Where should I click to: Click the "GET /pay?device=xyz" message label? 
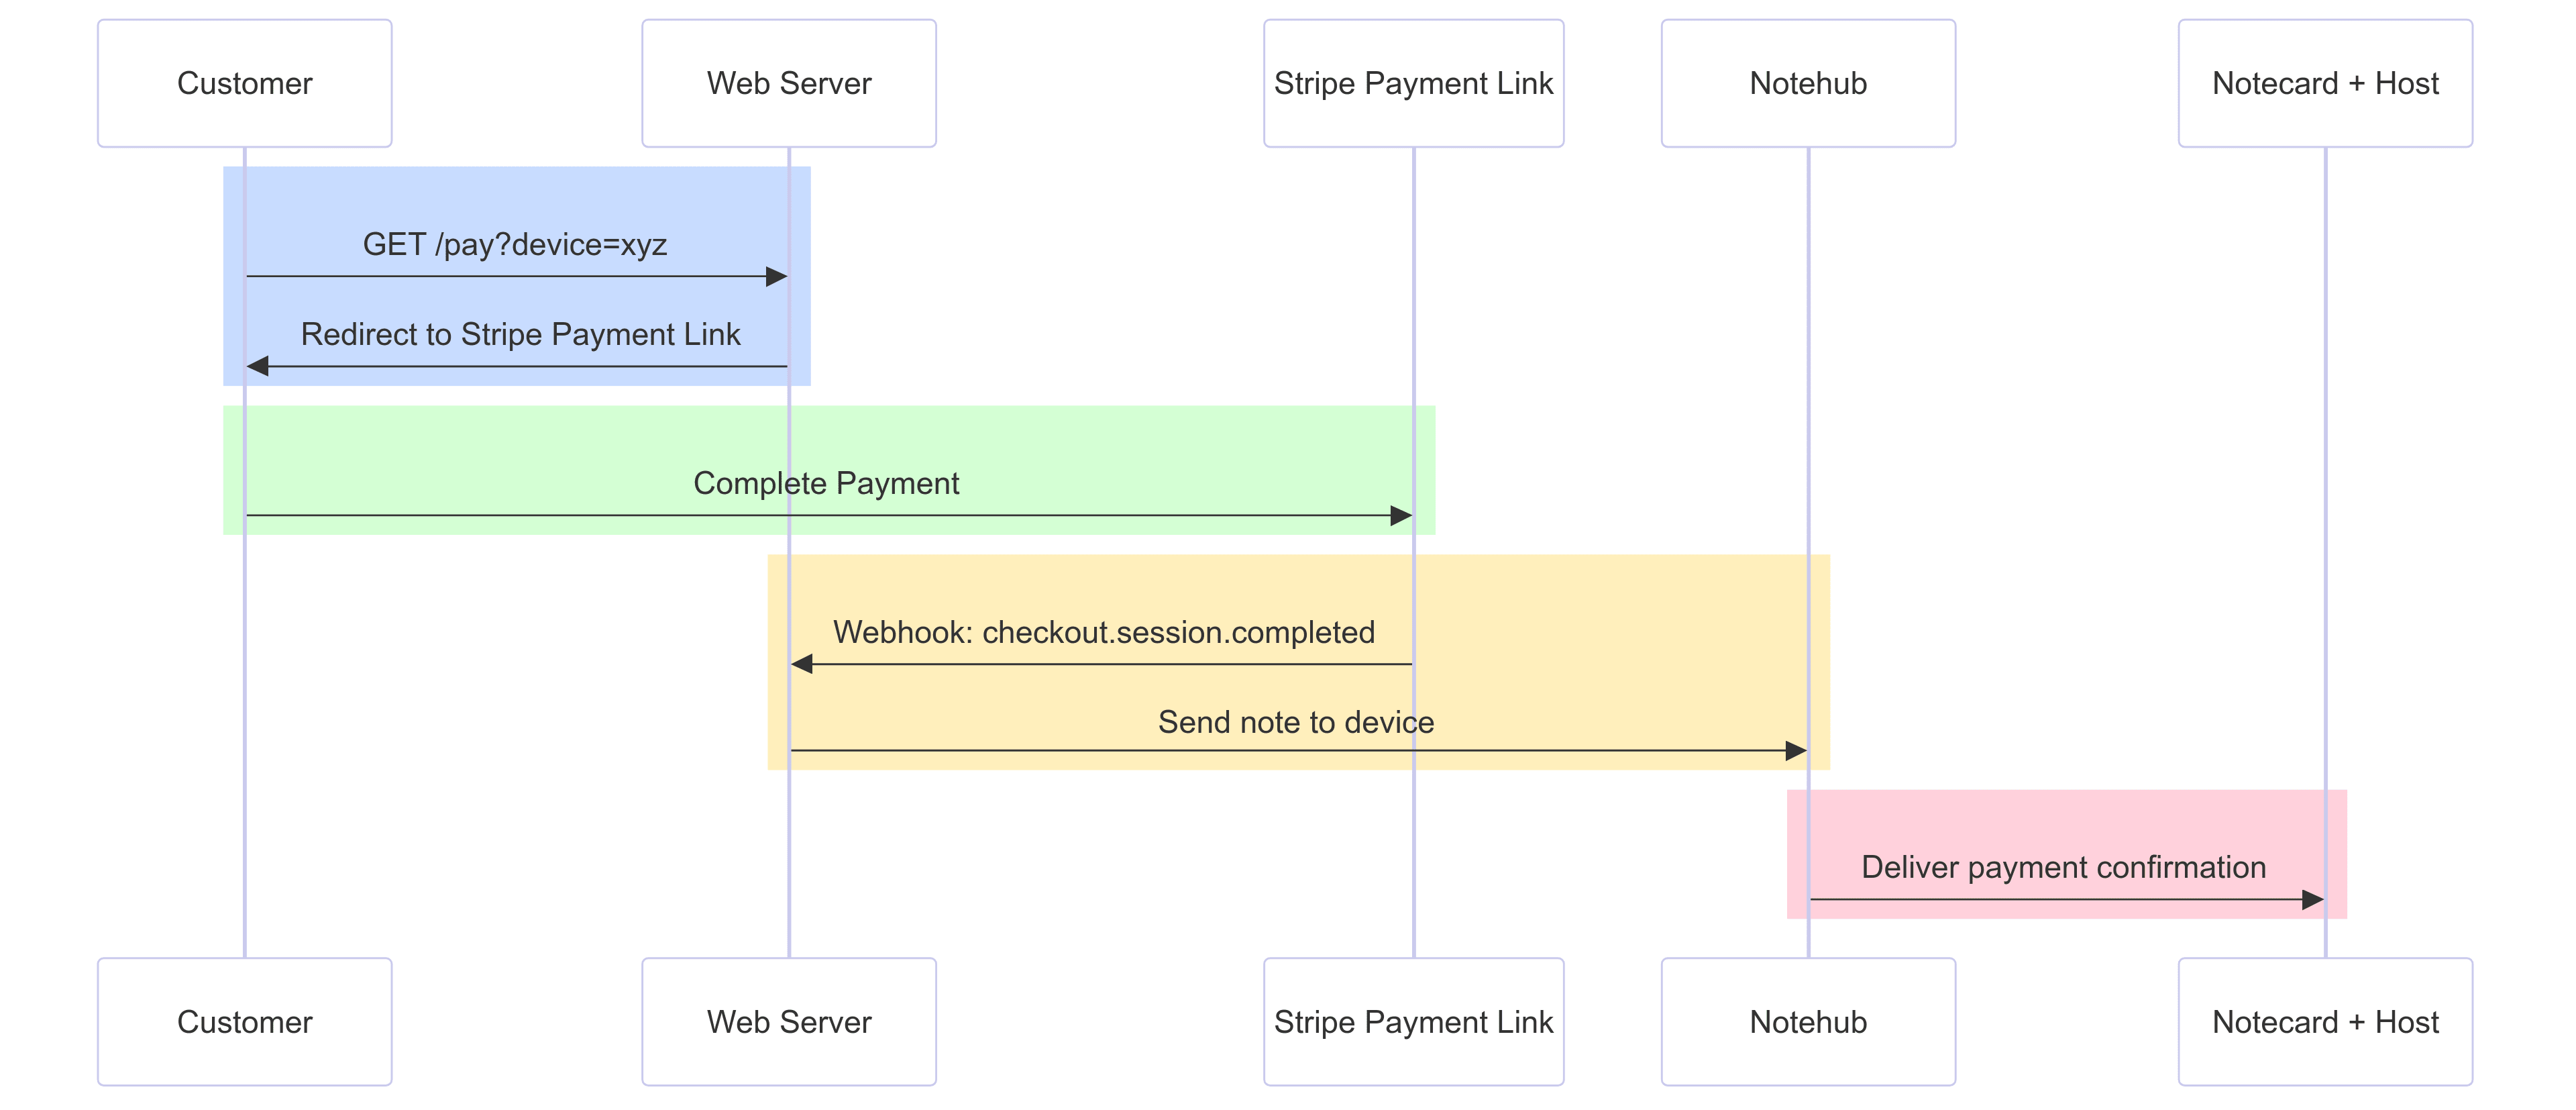pos(515,245)
